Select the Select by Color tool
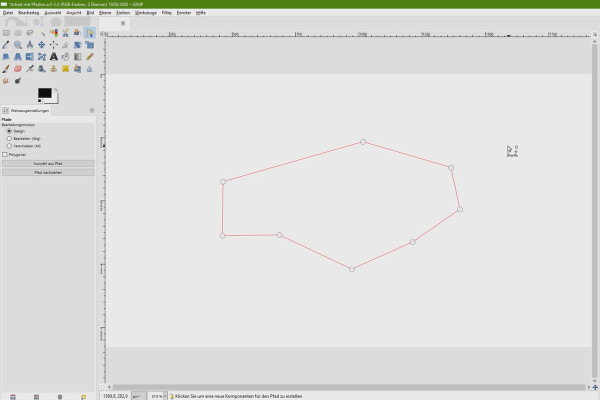 [x=54, y=33]
